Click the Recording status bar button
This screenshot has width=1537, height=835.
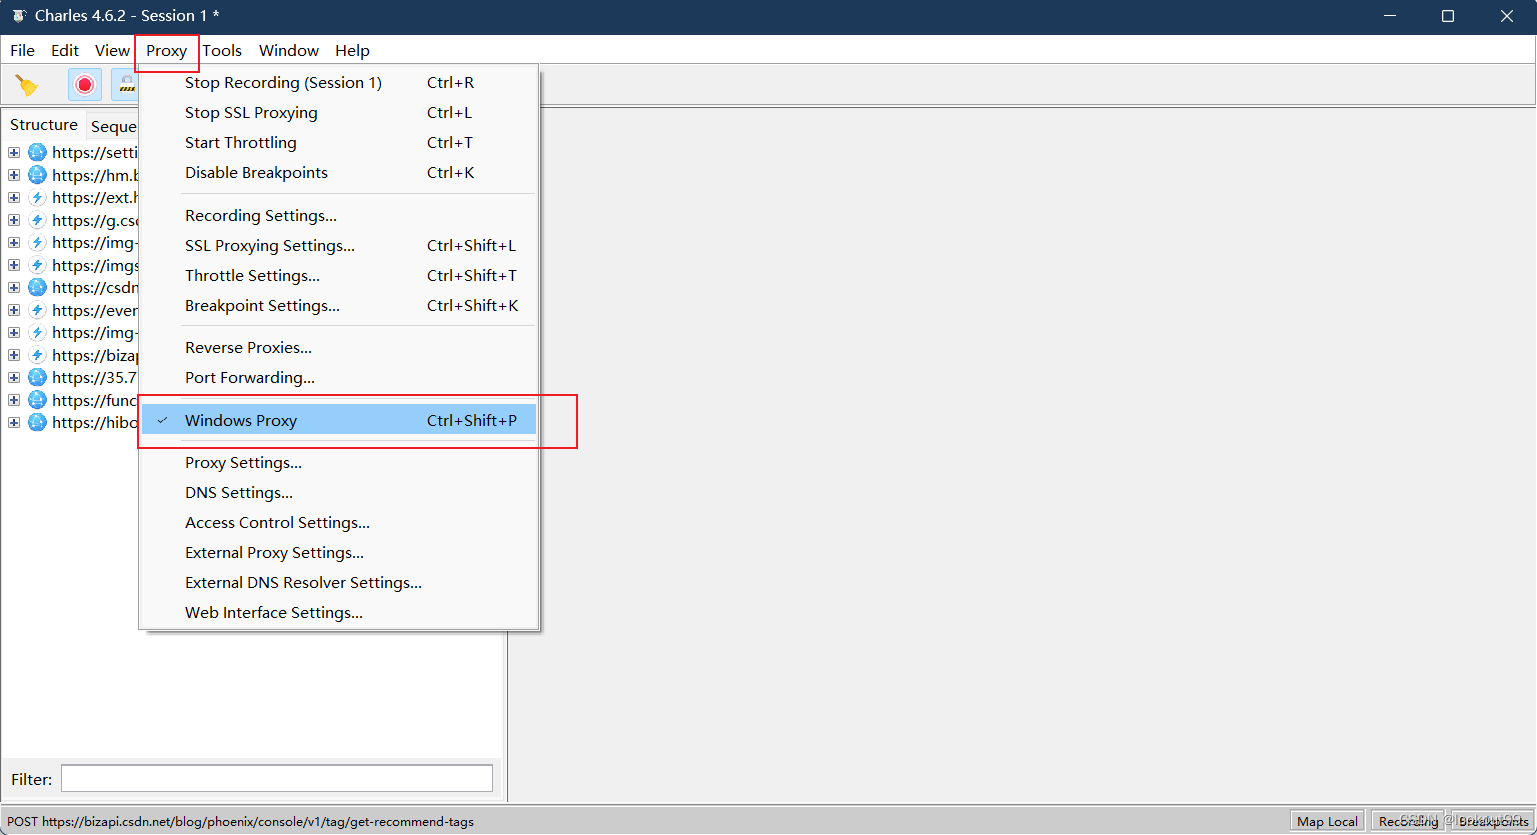1408,821
